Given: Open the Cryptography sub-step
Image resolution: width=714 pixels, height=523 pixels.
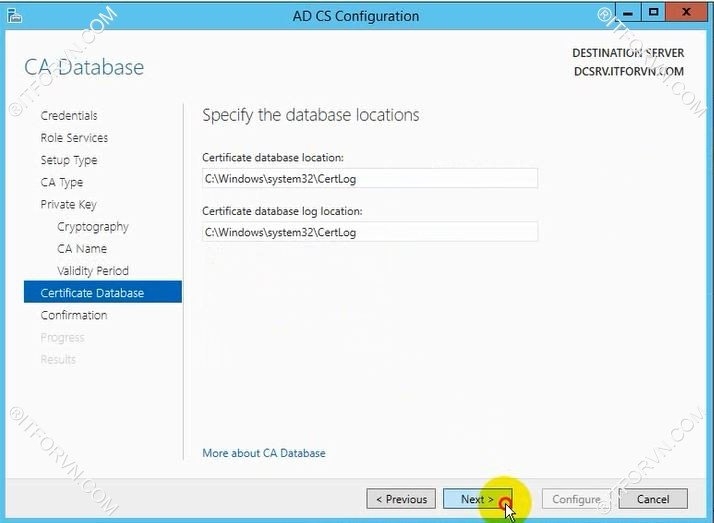Looking at the screenshot, I should pos(93,227).
